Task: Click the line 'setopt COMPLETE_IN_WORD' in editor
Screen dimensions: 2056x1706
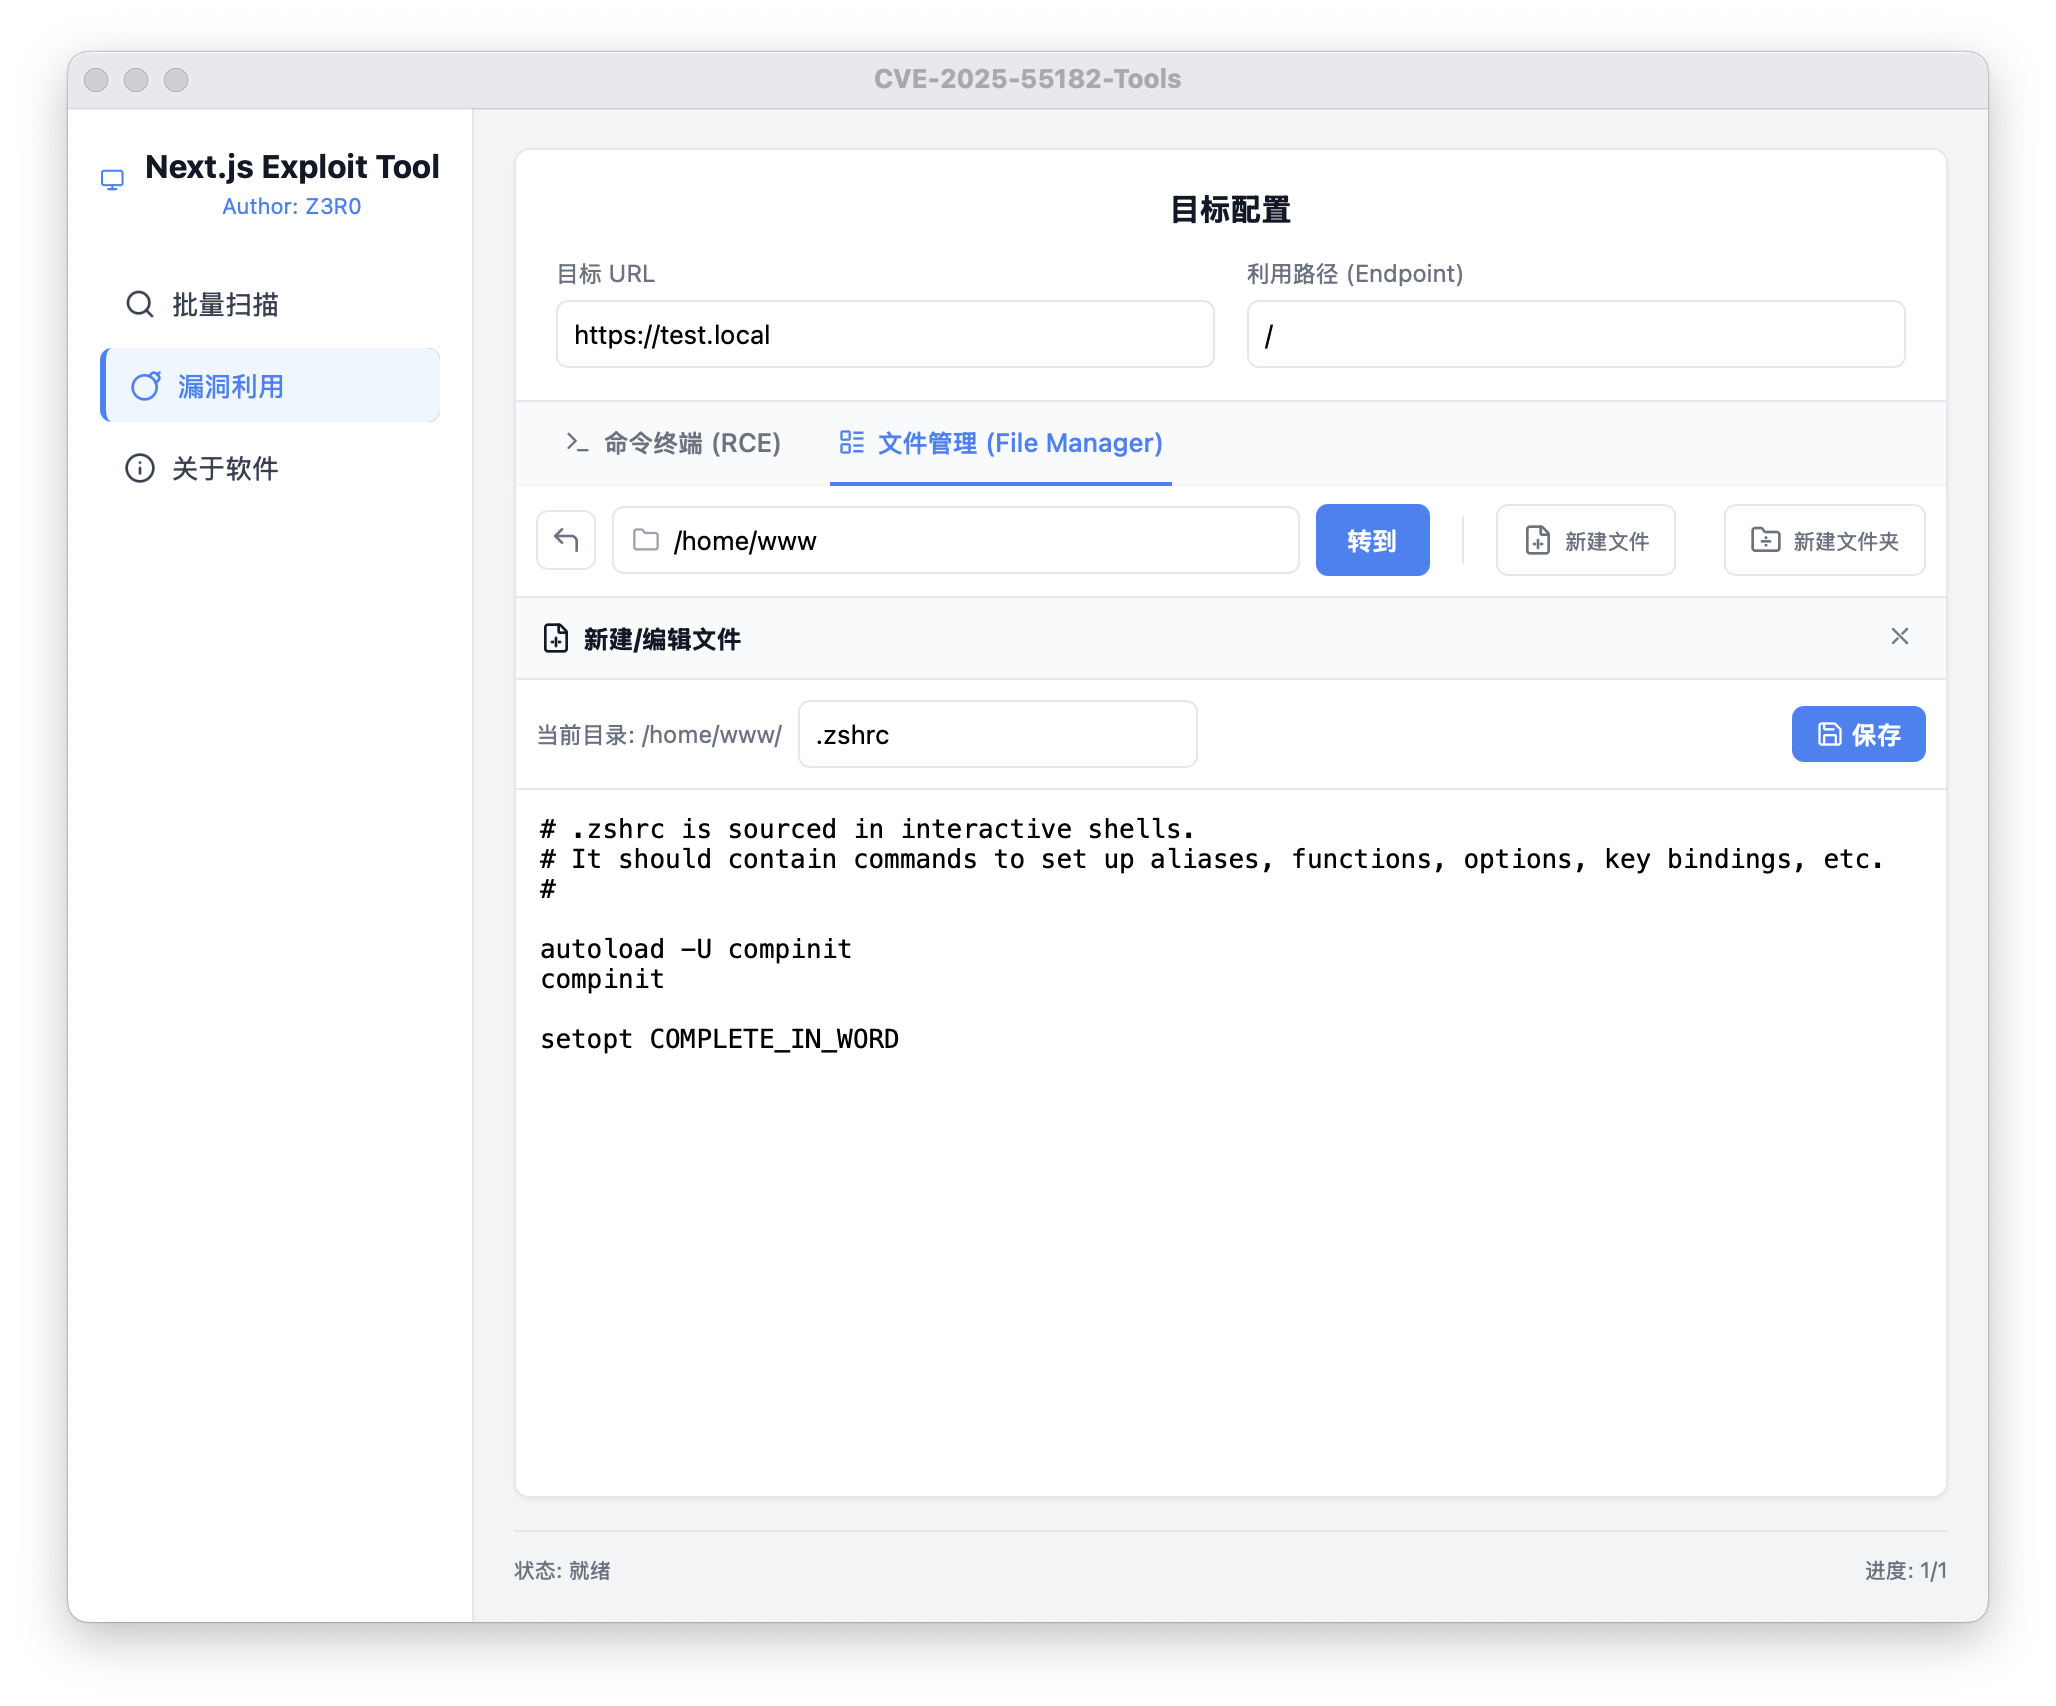Action: 719,1039
